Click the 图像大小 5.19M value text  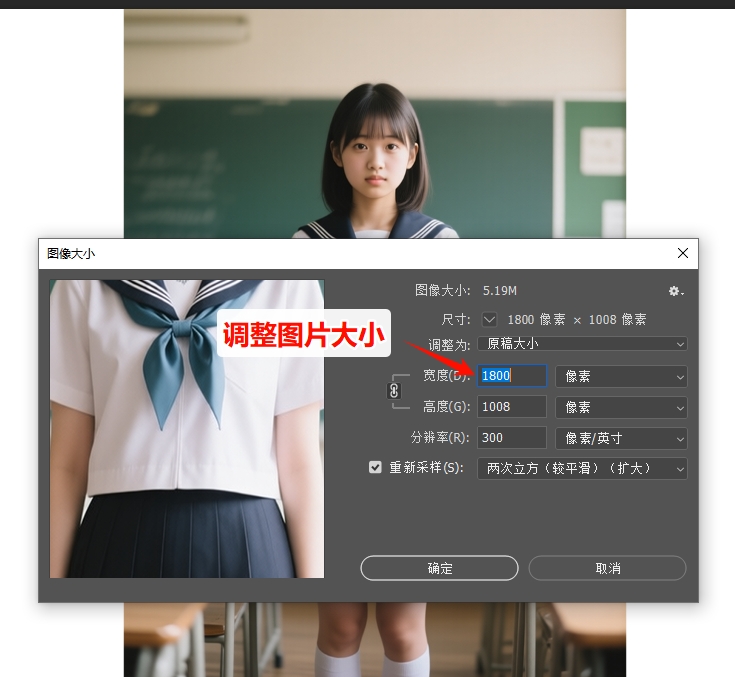pyautogui.click(x=500, y=291)
